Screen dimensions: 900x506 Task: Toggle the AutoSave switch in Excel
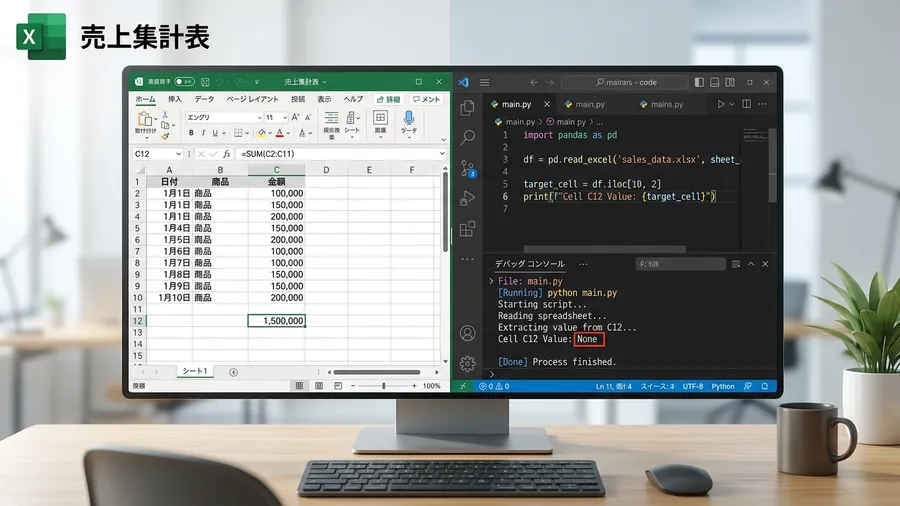(x=184, y=82)
